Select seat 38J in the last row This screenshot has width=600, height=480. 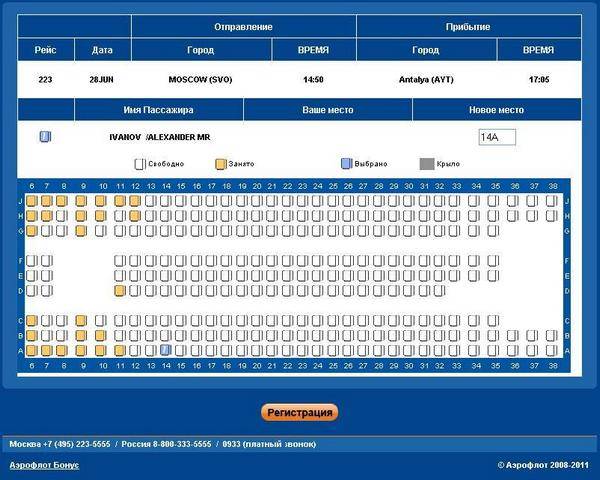pos(551,201)
